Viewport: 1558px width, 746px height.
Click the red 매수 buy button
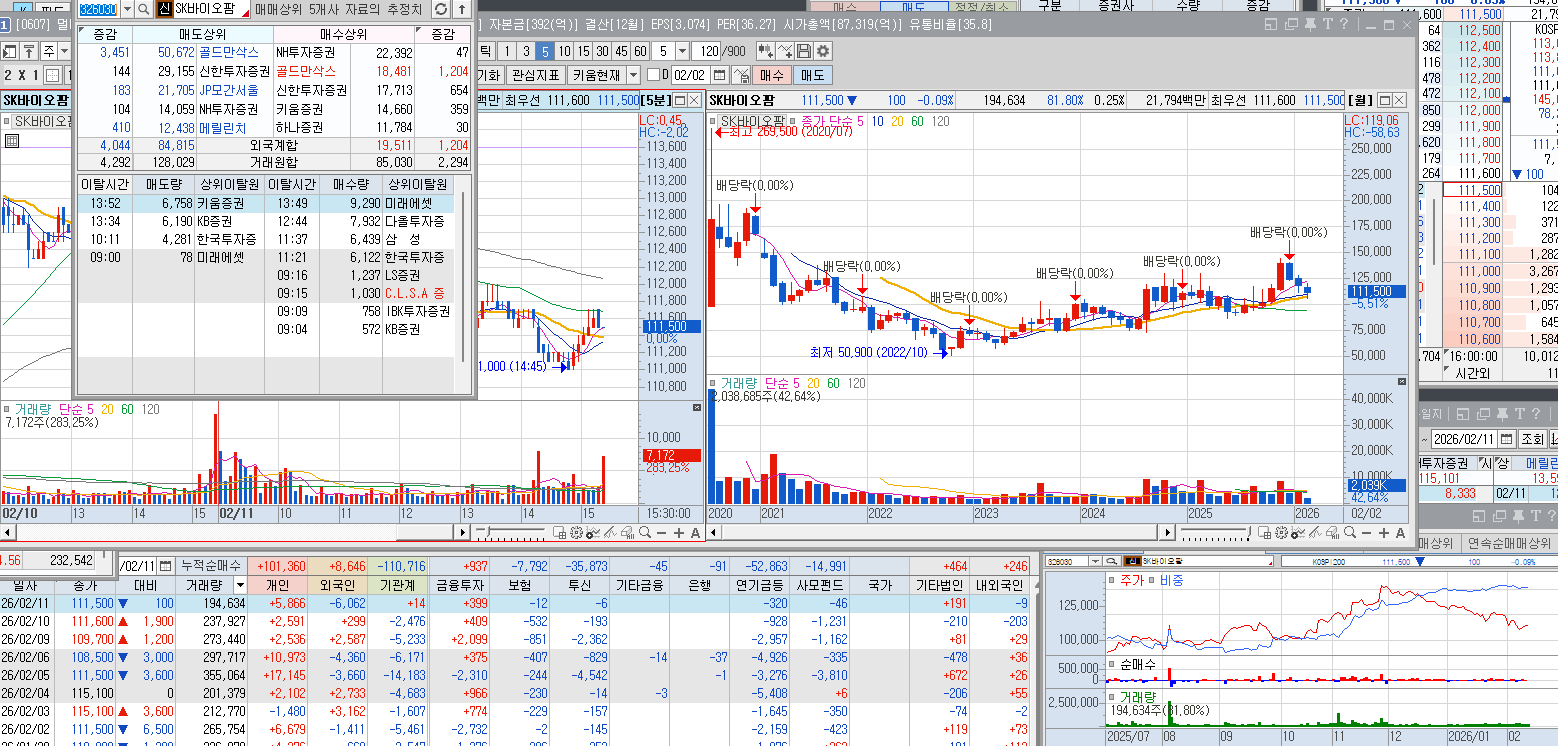(x=772, y=75)
